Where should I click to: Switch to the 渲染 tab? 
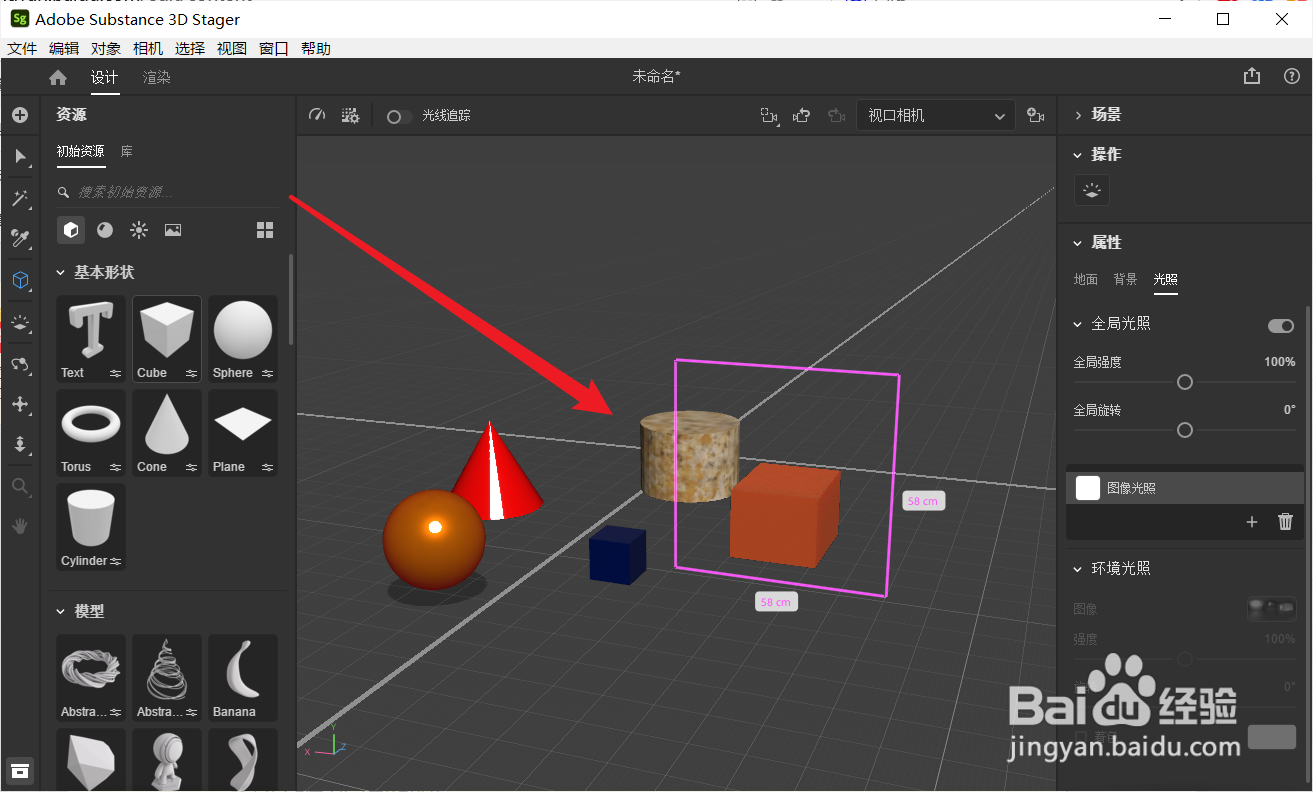157,77
